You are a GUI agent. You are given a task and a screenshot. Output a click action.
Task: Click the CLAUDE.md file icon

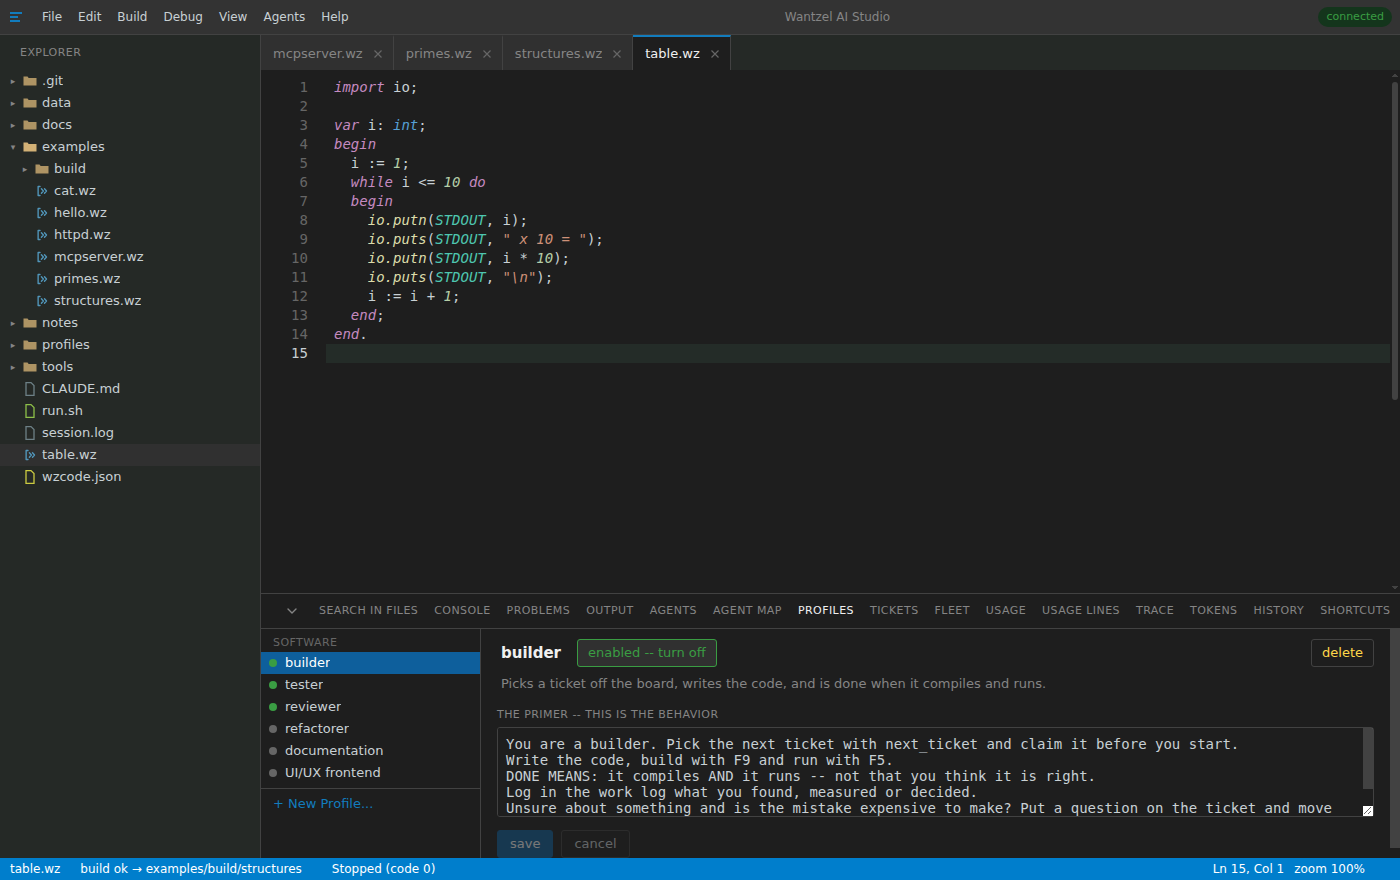tap(30, 388)
